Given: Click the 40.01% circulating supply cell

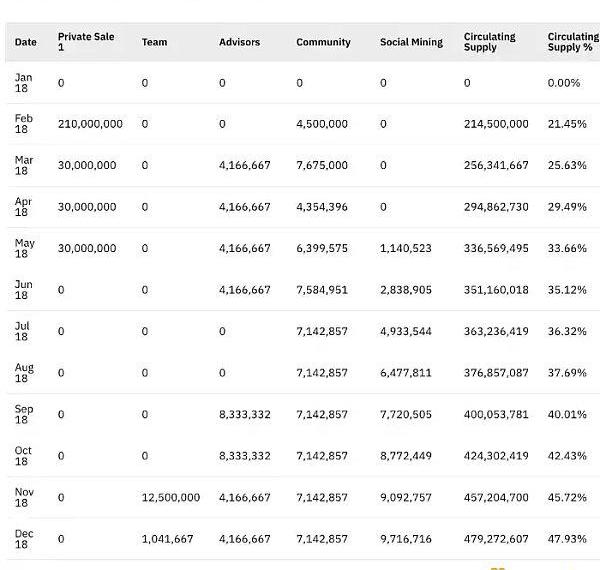Looking at the screenshot, I should (x=567, y=414).
